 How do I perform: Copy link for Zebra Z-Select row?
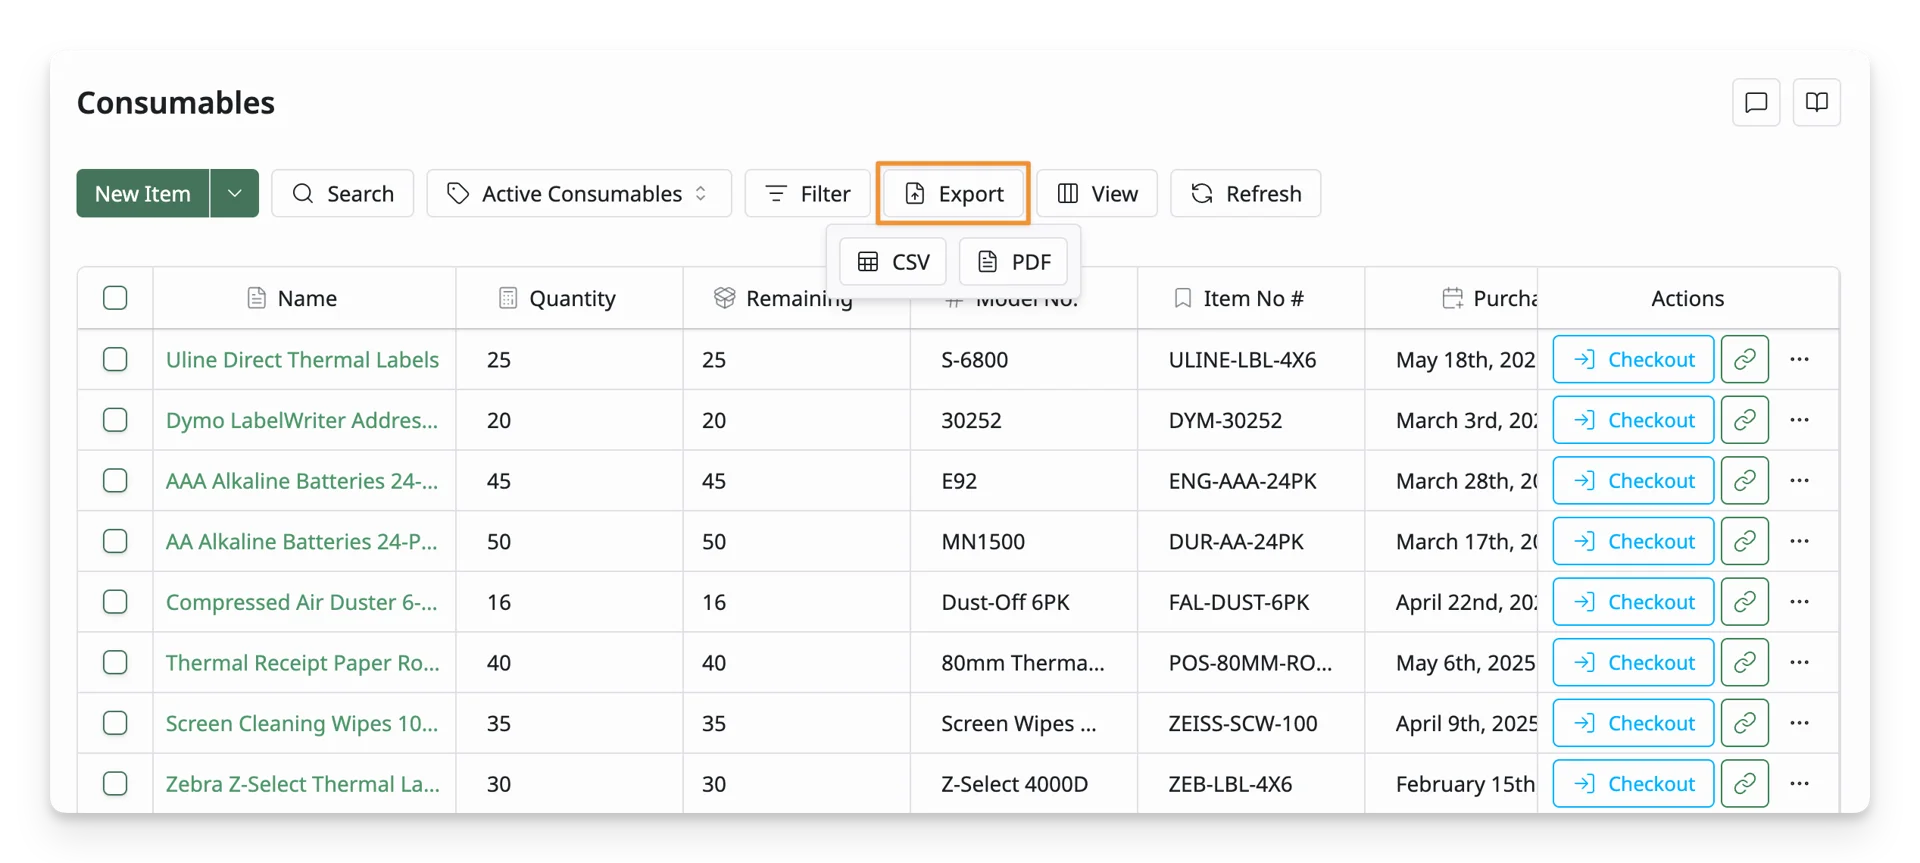(1745, 784)
